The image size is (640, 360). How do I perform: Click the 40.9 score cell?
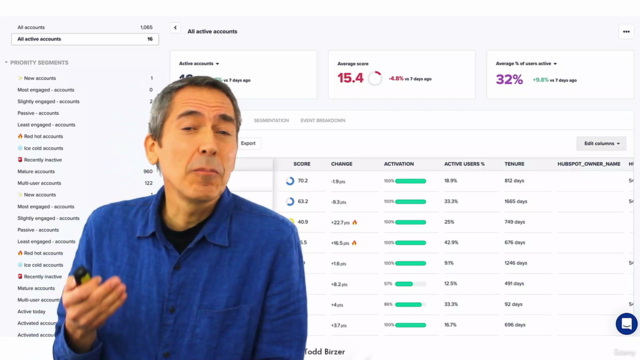pyautogui.click(x=303, y=222)
